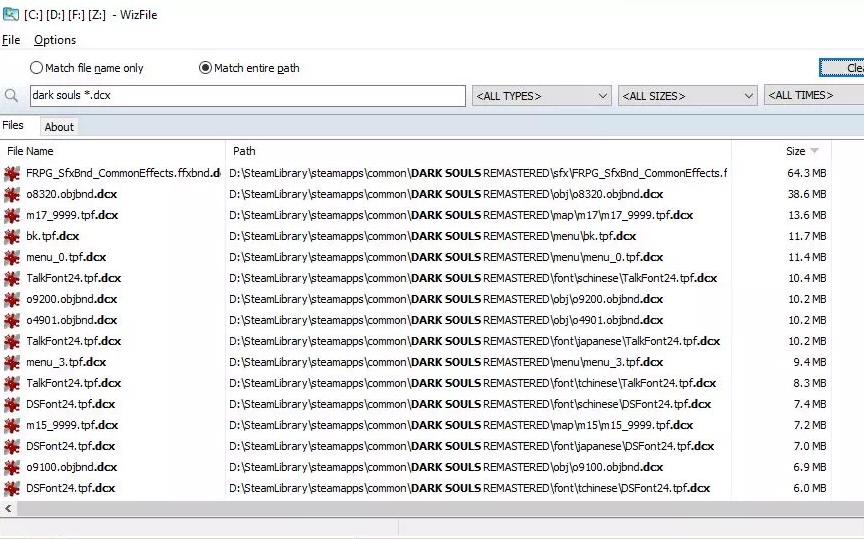Click file icon next to m15_9999.tpf.dcx
The width and height of the screenshot is (864, 539).
(12, 425)
